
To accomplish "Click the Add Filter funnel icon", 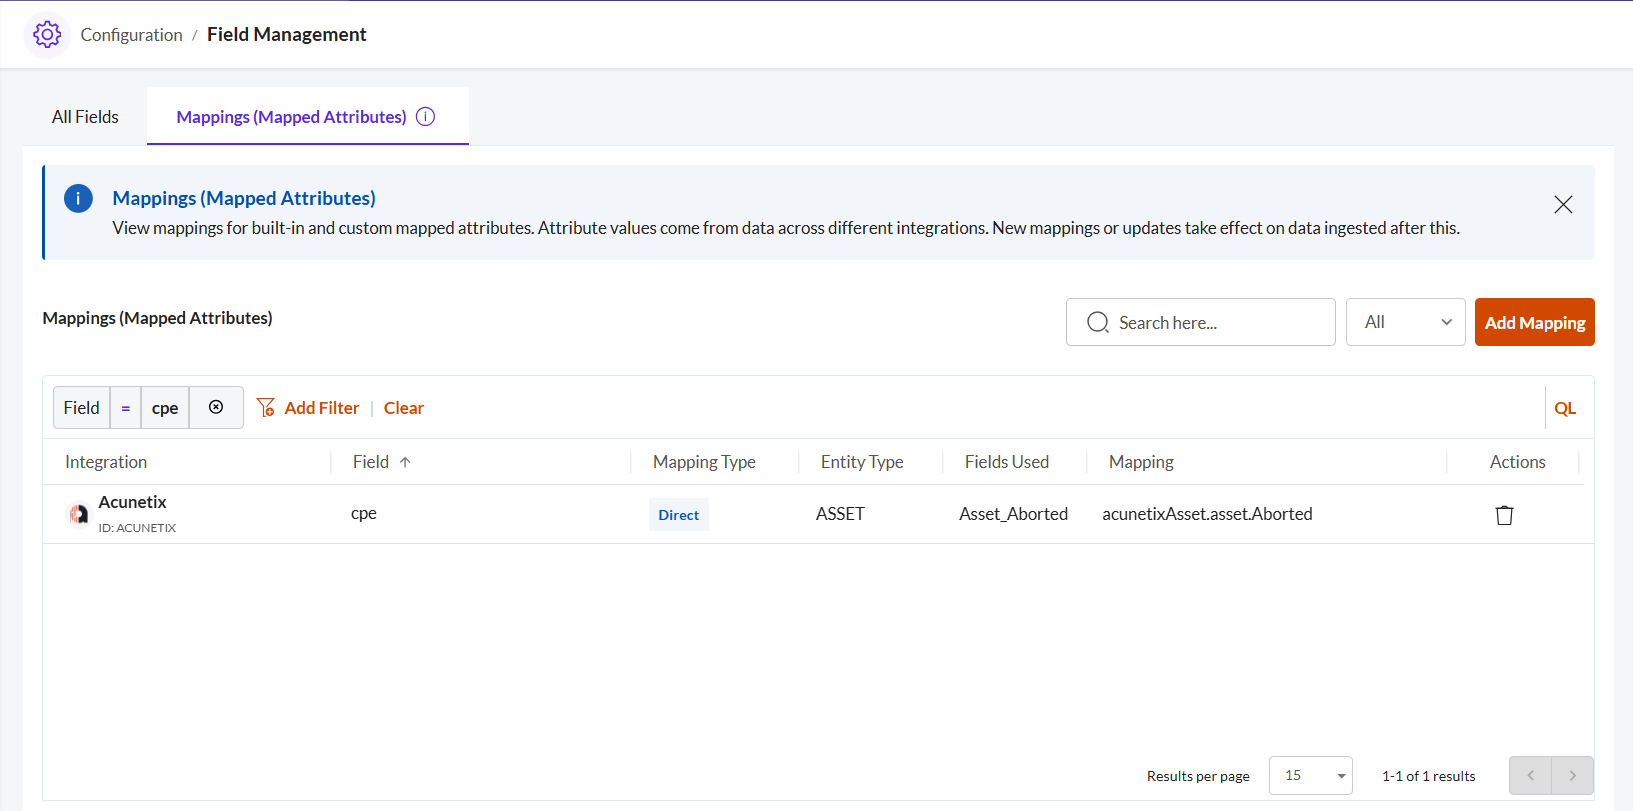I will (x=266, y=407).
